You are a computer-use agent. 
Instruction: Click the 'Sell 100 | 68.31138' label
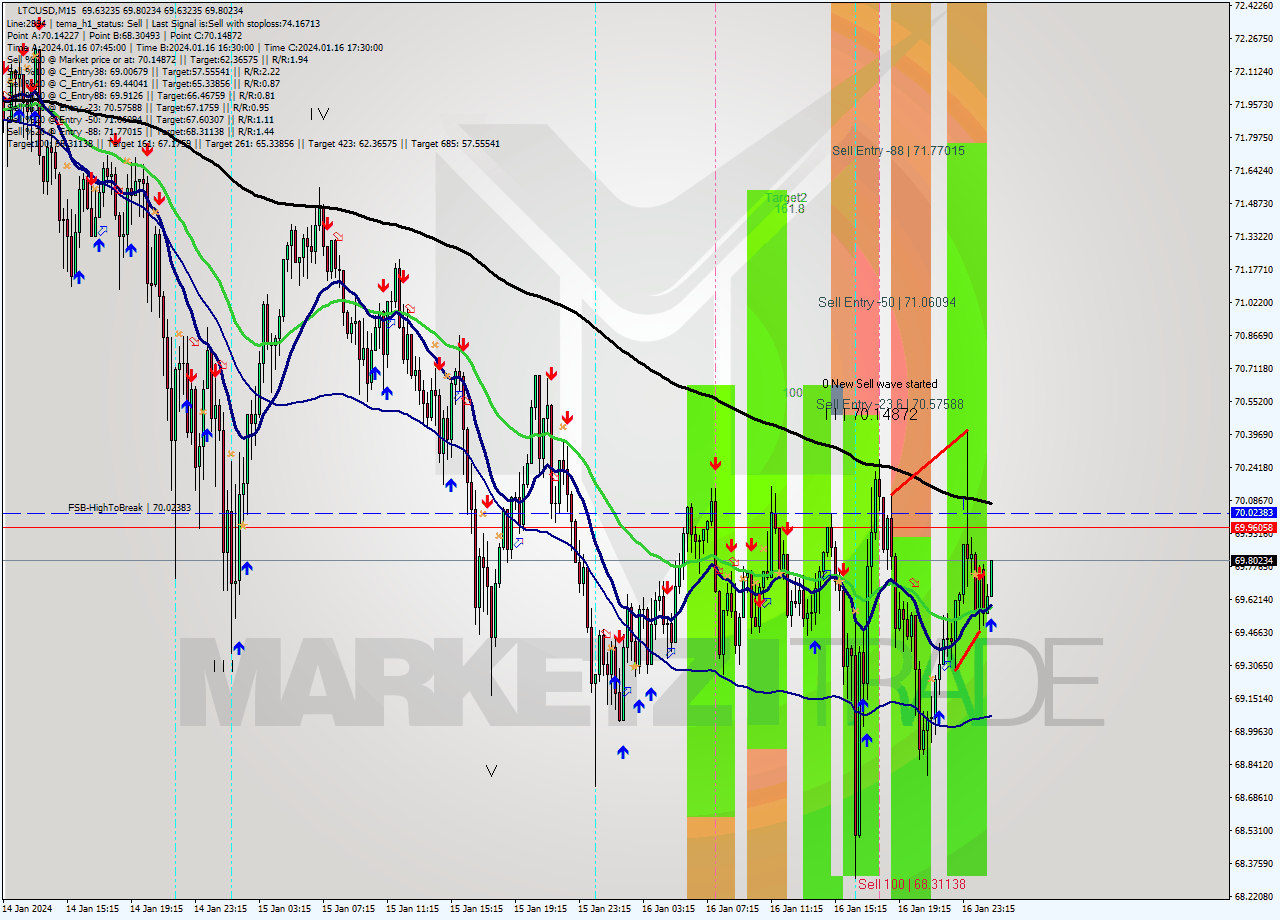click(x=912, y=884)
